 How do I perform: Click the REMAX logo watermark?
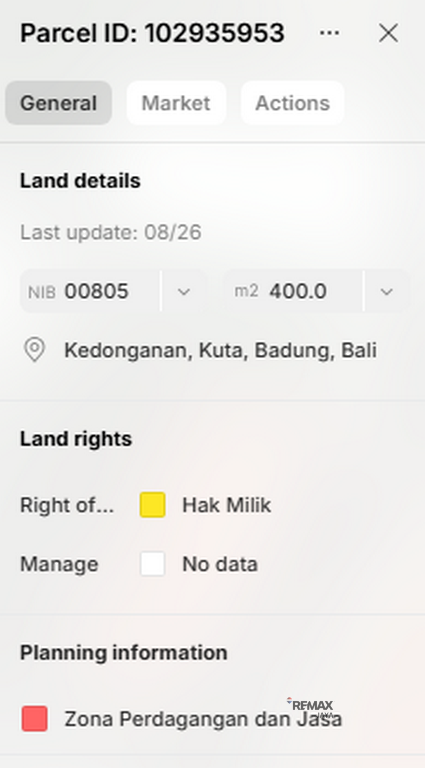[x=311, y=705]
